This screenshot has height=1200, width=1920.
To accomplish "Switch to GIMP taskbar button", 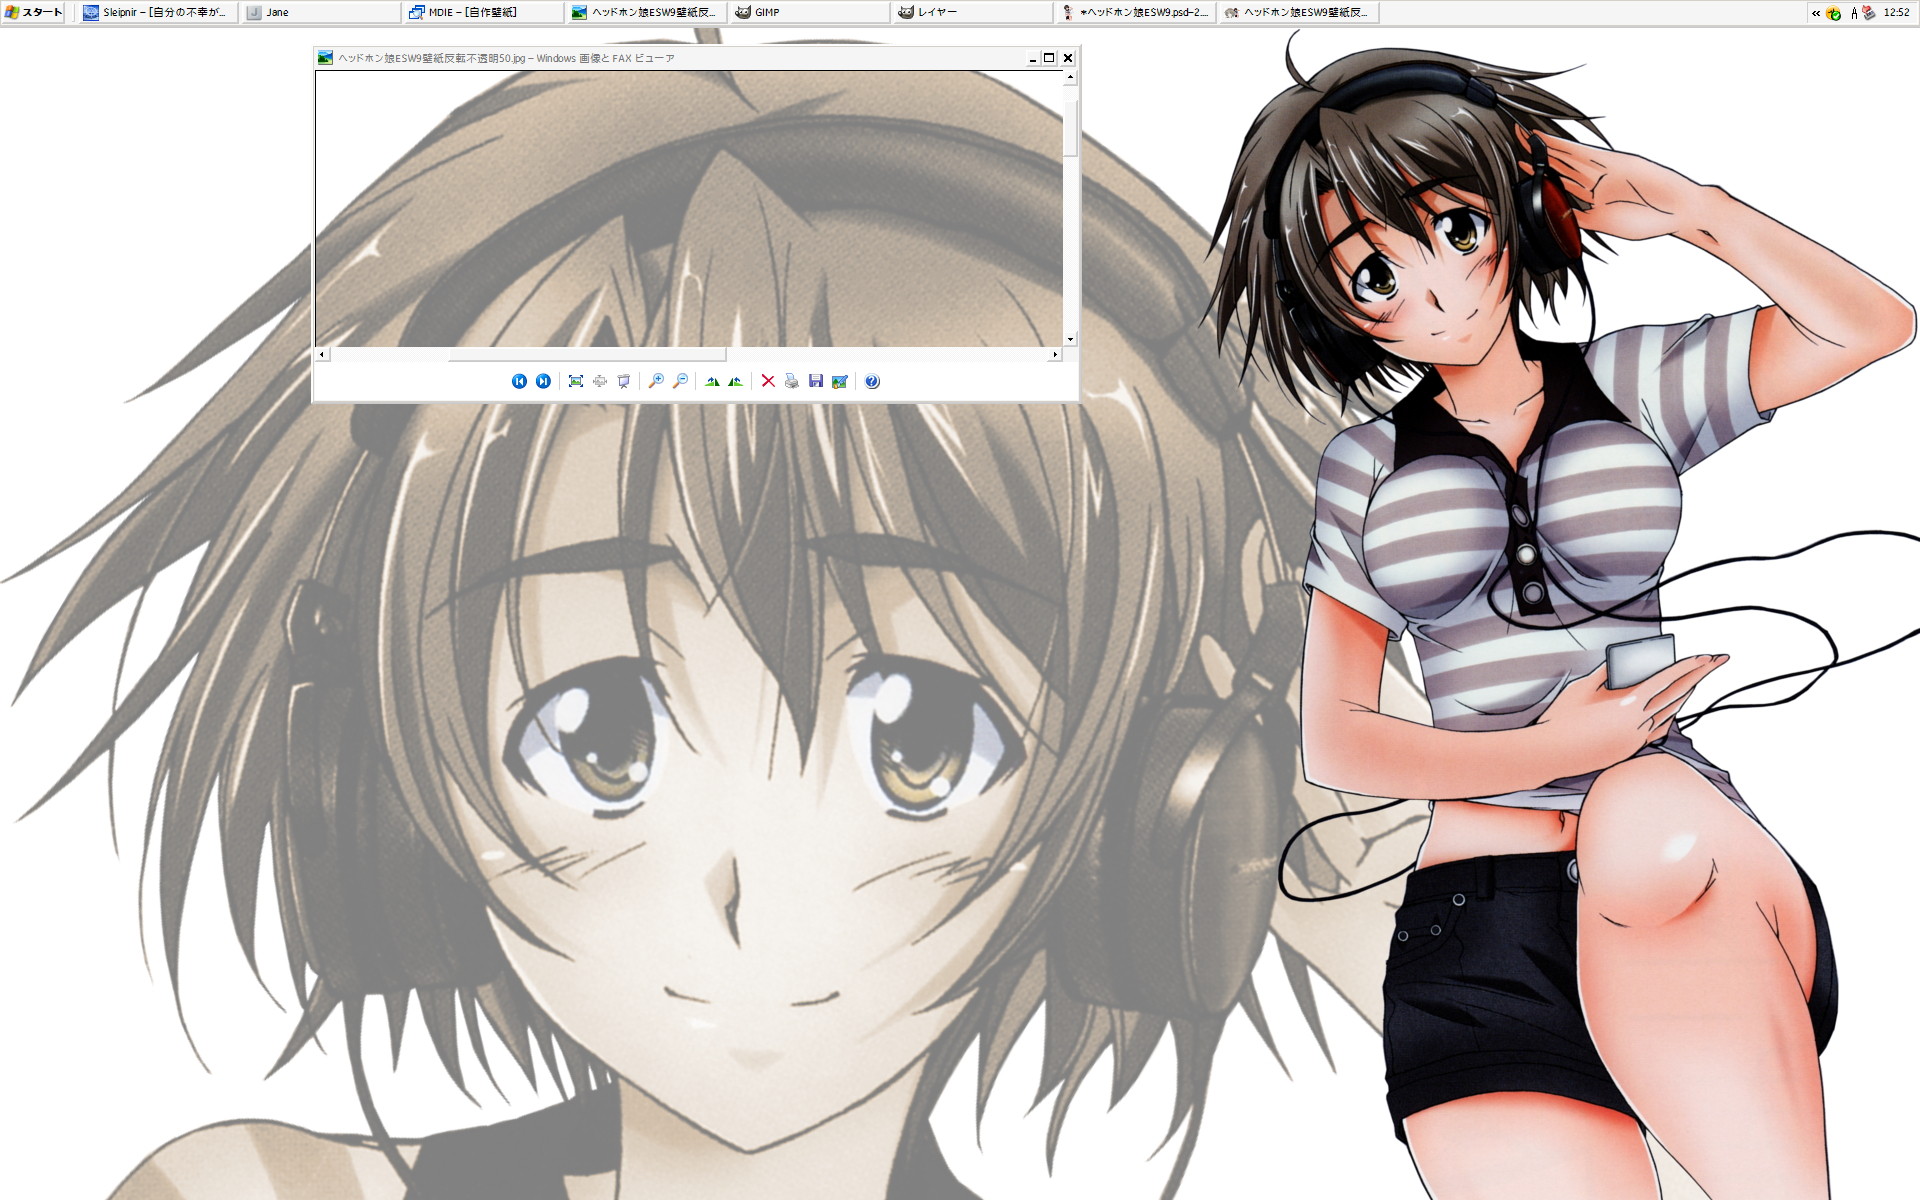I will [809, 12].
